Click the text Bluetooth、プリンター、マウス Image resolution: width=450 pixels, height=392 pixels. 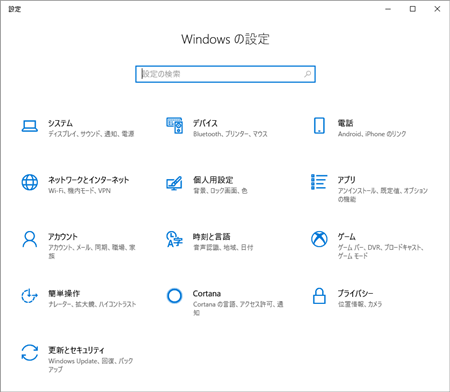(230, 134)
